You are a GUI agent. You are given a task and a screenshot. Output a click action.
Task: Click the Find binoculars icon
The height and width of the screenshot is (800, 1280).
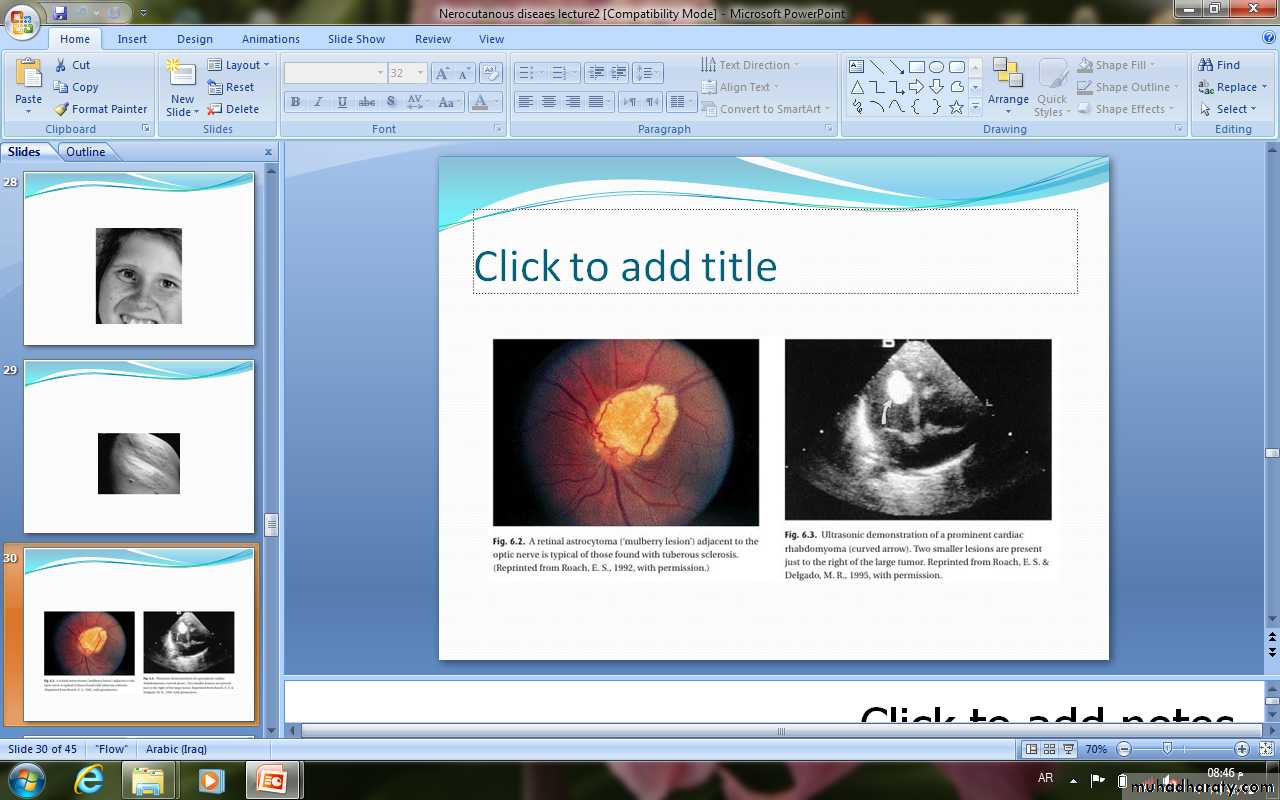pos(1206,65)
